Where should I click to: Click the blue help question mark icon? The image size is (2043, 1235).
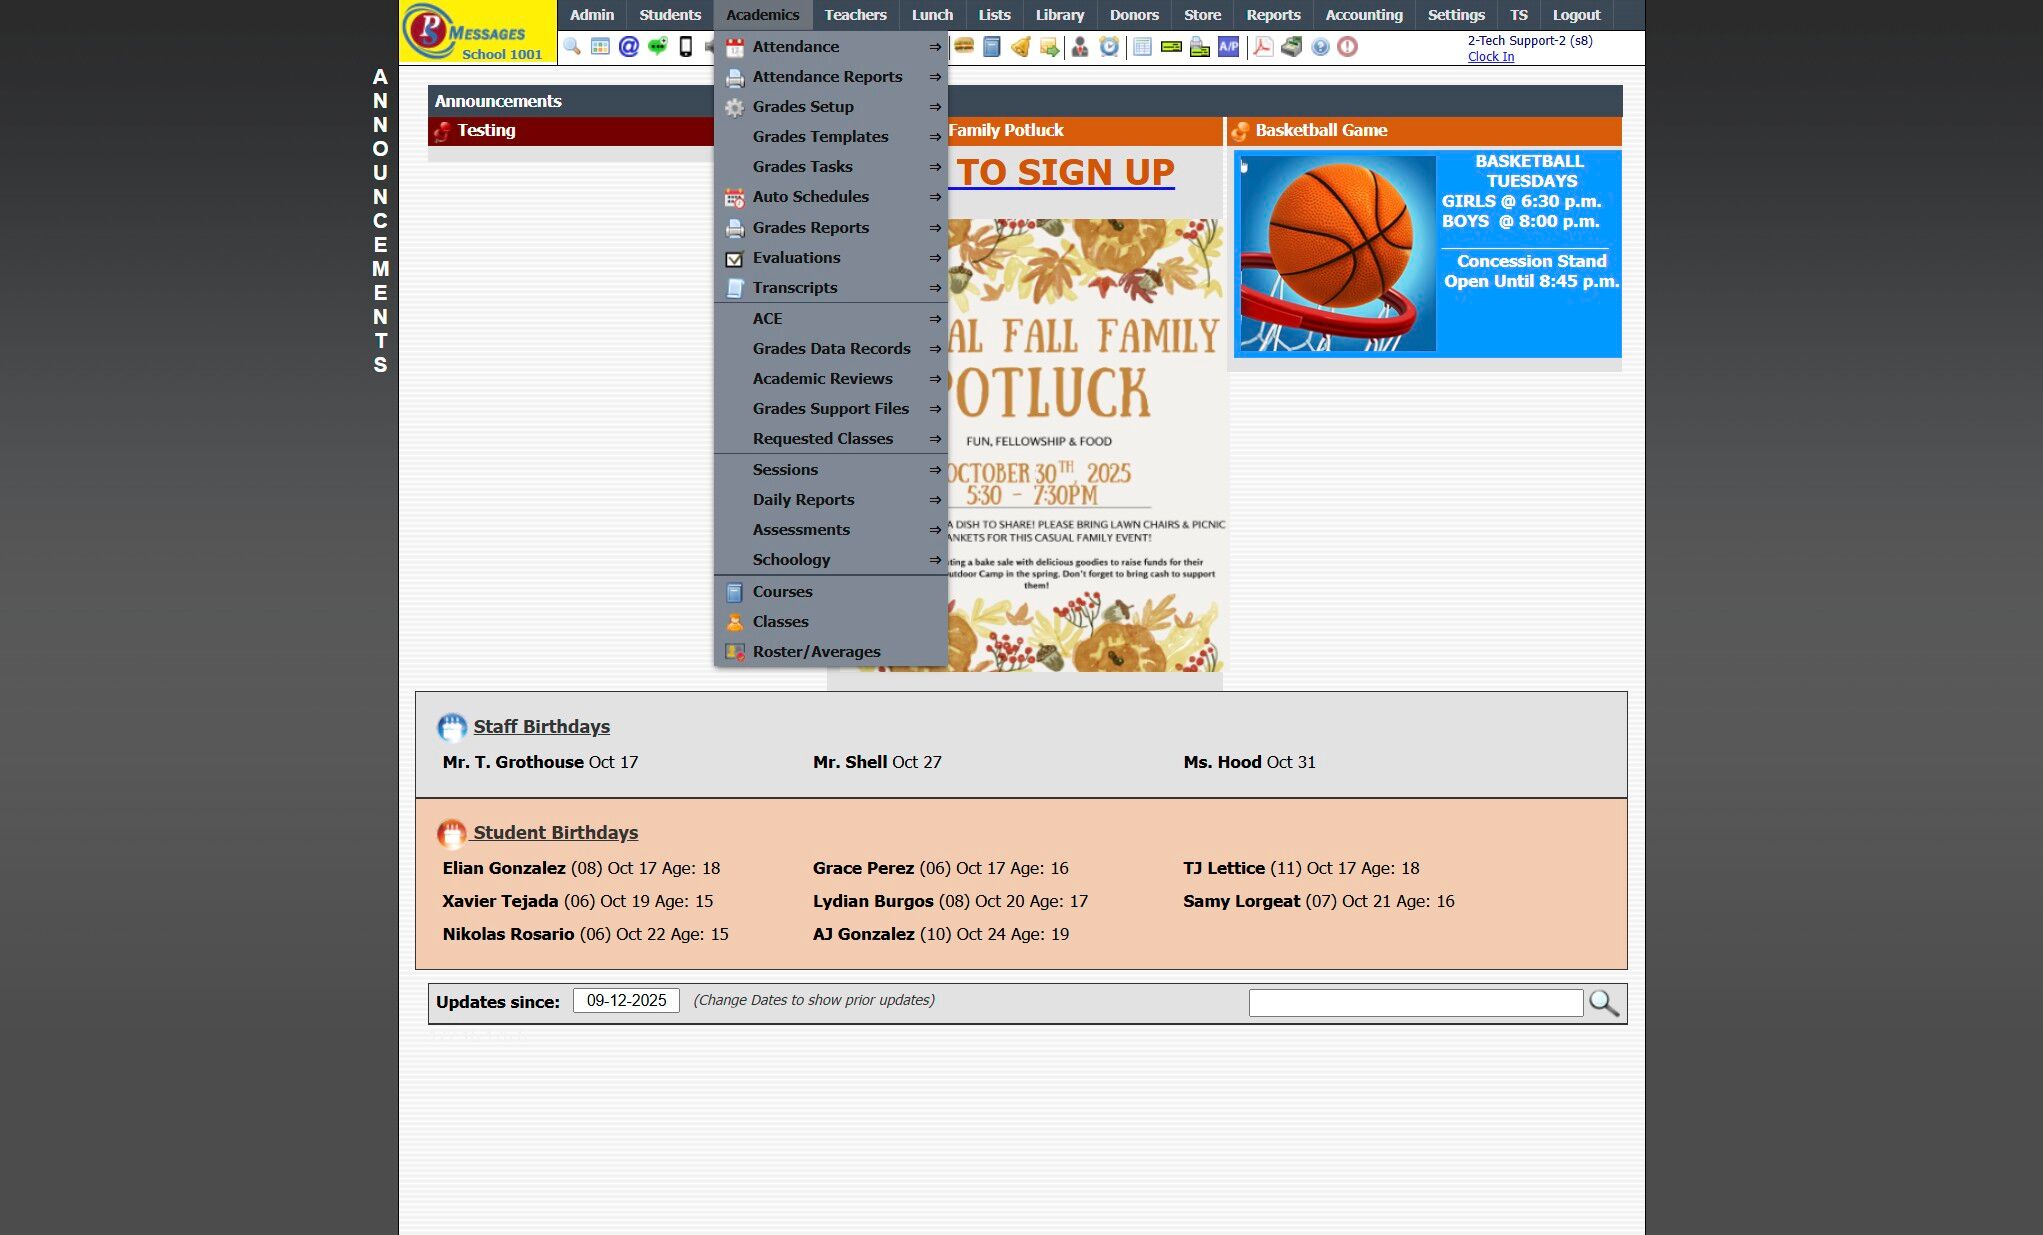(x=1320, y=47)
